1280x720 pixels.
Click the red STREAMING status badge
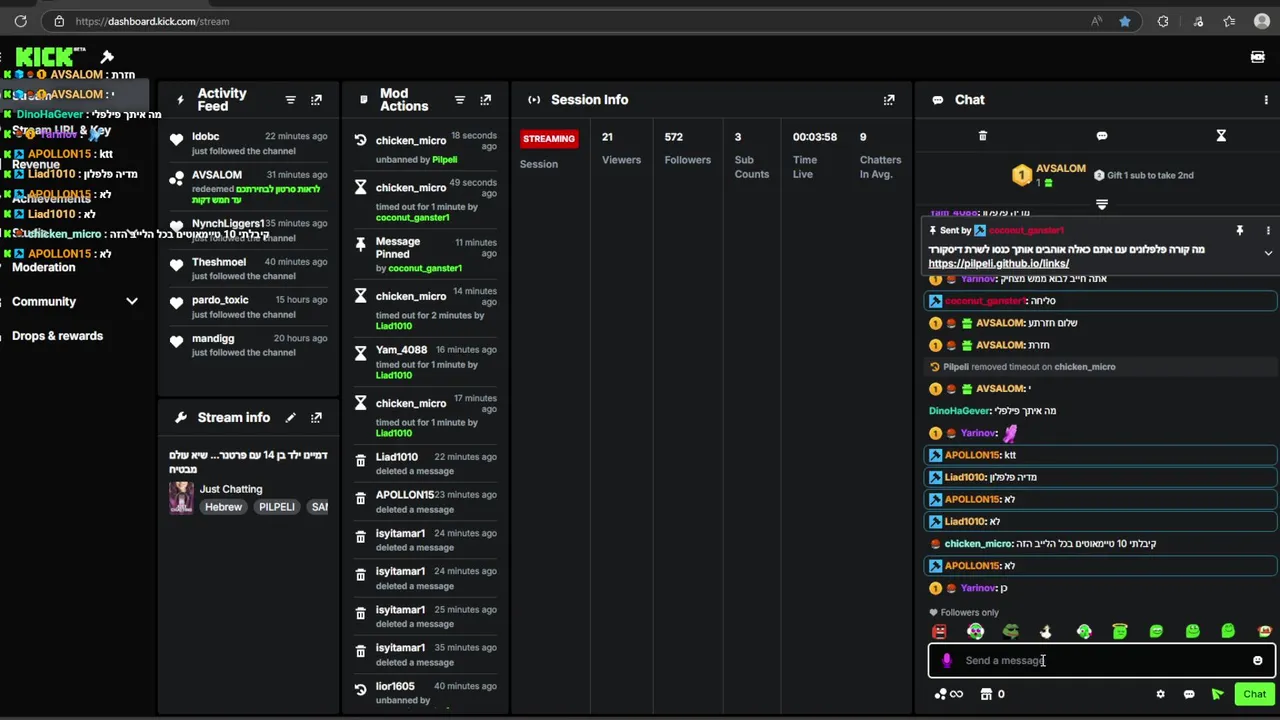point(548,139)
